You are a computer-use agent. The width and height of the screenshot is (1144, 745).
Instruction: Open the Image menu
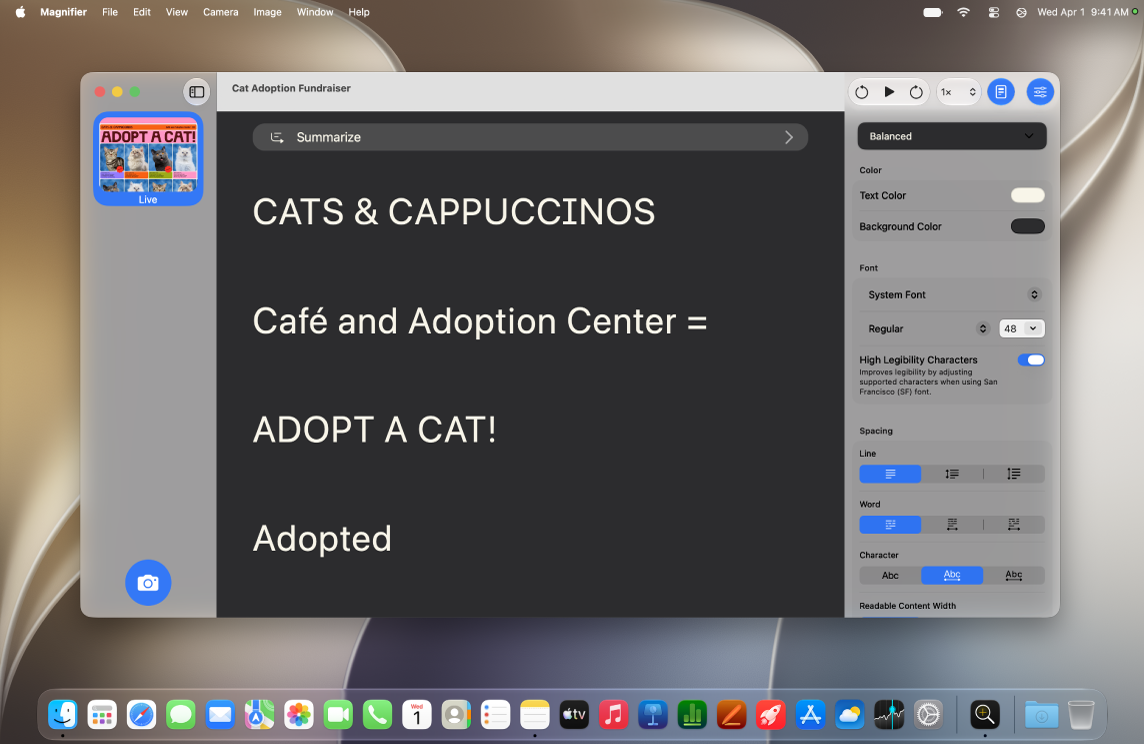point(267,12)
